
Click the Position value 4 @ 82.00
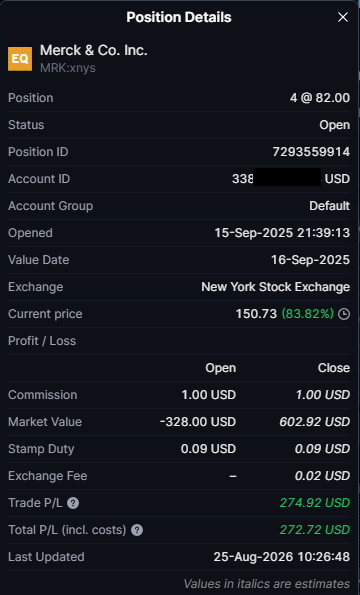point(320,98)
